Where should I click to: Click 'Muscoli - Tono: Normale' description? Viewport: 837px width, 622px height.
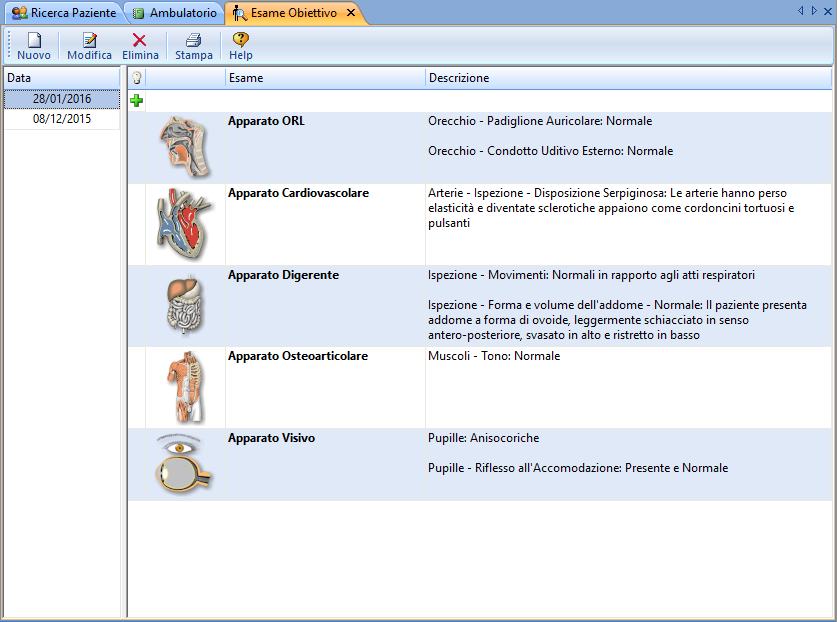click(494, 356)
